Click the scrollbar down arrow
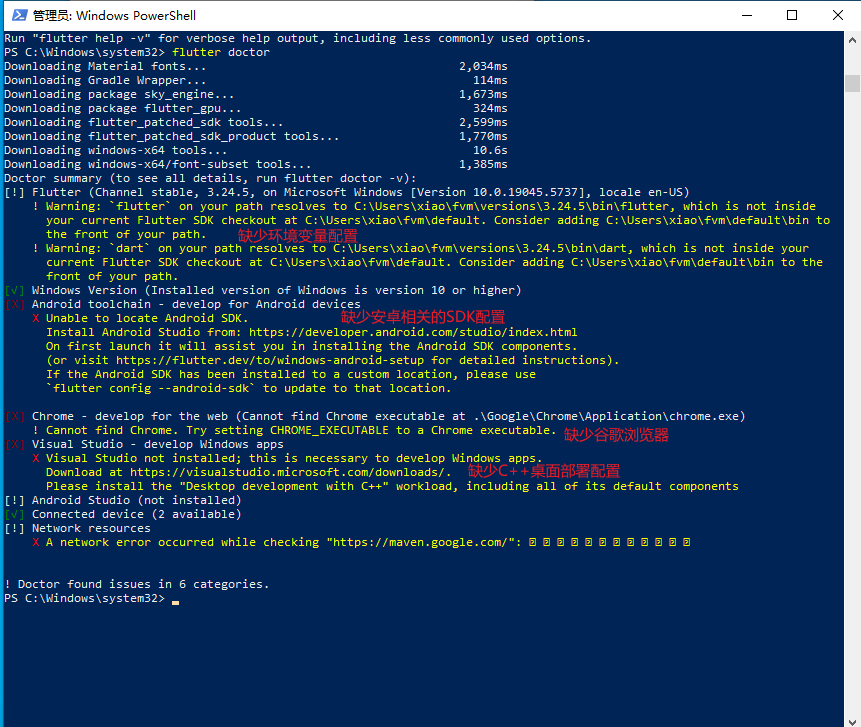This screenshot has width=861, height=727. tap(852, 720)
